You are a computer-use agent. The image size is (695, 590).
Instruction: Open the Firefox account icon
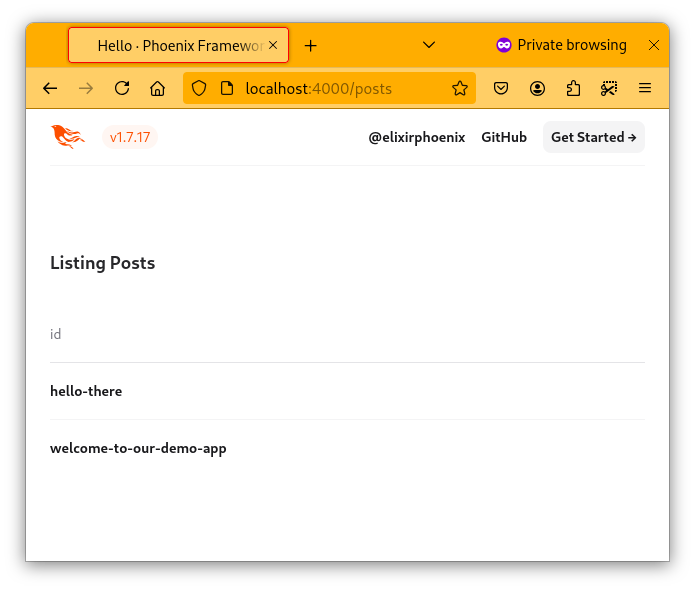(x=538, y=88)
